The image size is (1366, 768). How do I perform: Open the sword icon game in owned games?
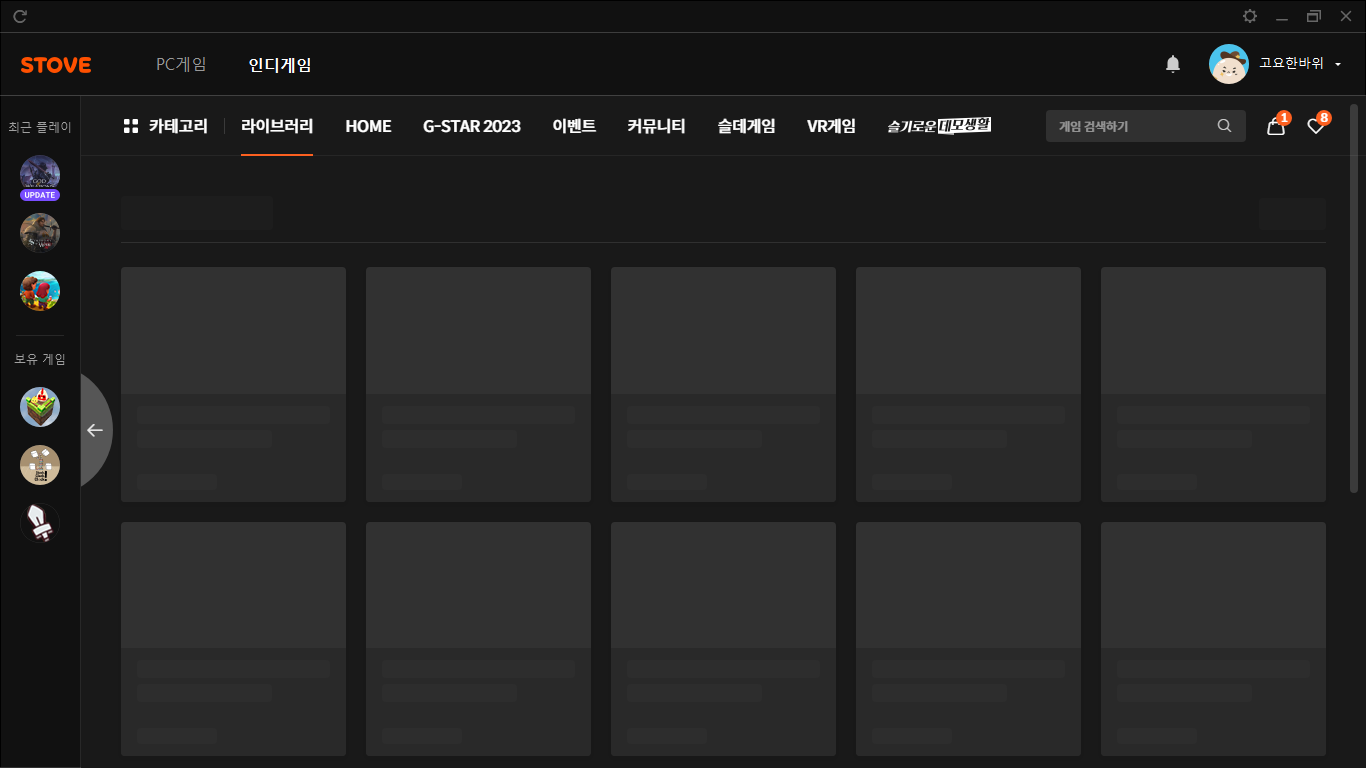click(x=40, y=523)
